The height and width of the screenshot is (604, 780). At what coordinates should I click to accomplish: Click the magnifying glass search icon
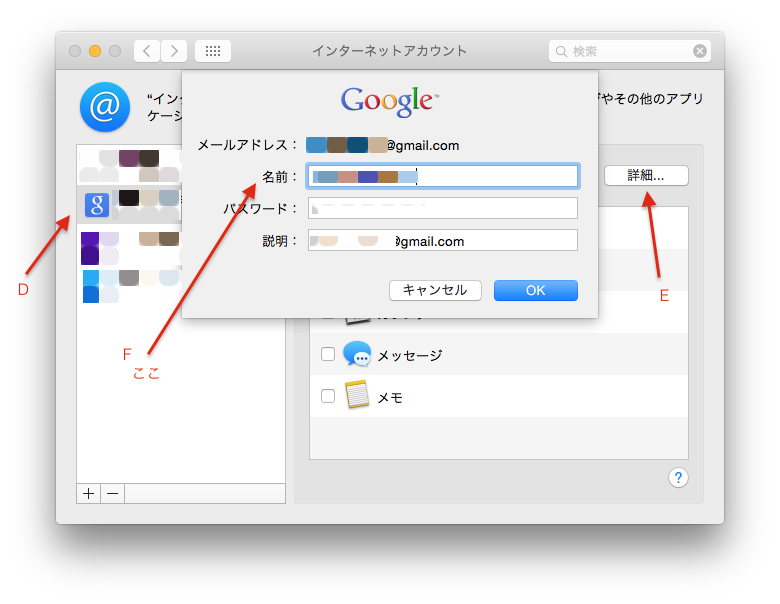pos(561,51)
